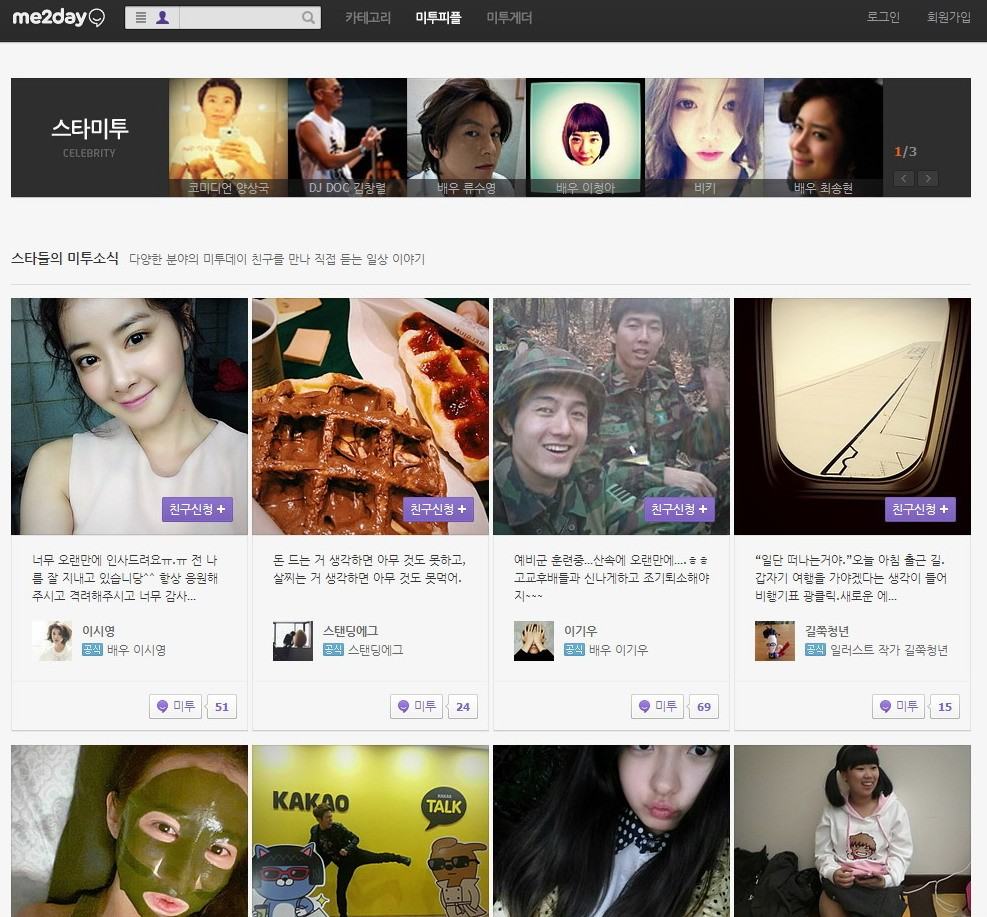Click 친구신청 + on 이시영's photo
The height and width of the screenshot is (917, 987).
pyautogui.click(x=197, y=510)
